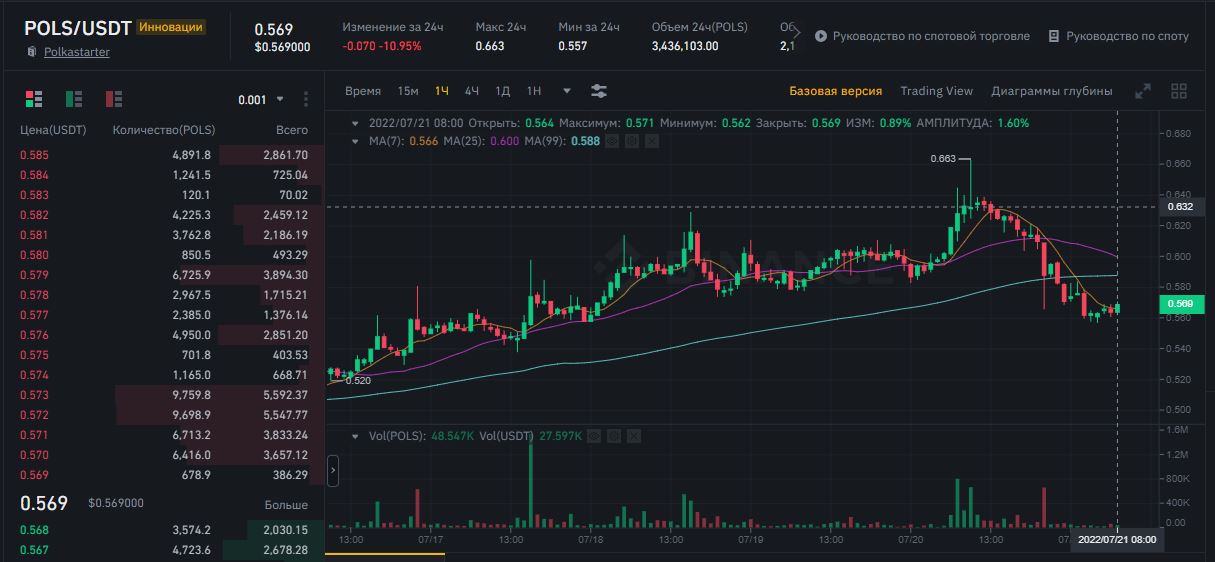Select the 4Ч chart interval
Image resolution: width=1215 pixels, height=562 pixels.
(x=472, y=91)
